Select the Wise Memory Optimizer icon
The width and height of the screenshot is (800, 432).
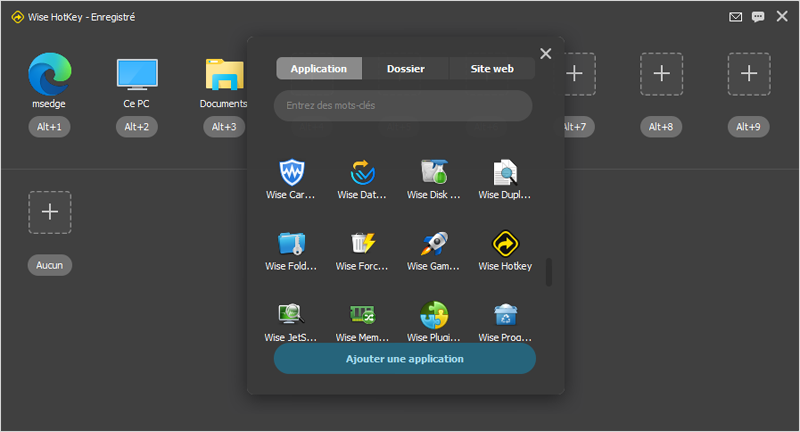pyautogui.click(x=362, y=315)
